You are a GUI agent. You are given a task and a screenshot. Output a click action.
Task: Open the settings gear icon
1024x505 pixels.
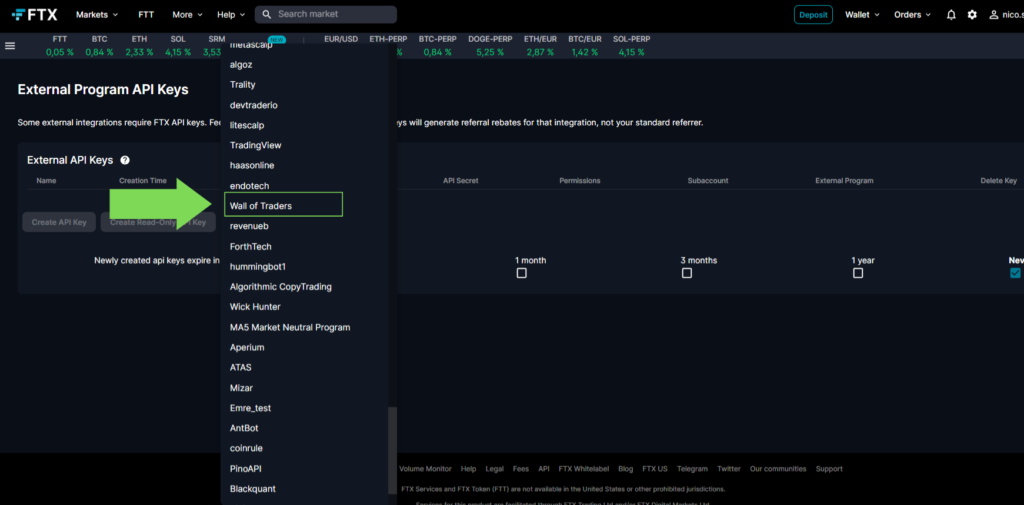[x=972, y=15]
